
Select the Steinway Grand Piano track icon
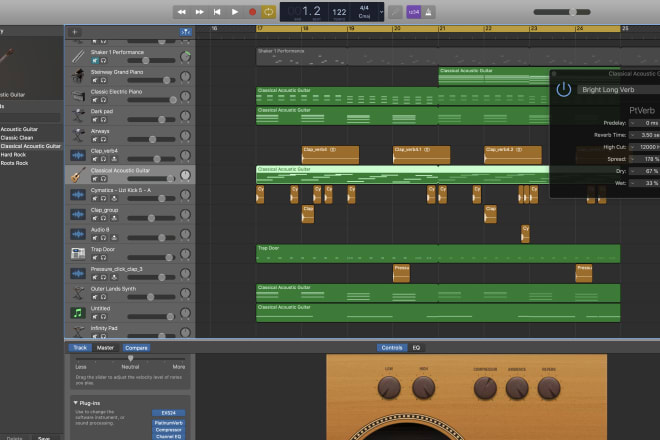78,76
